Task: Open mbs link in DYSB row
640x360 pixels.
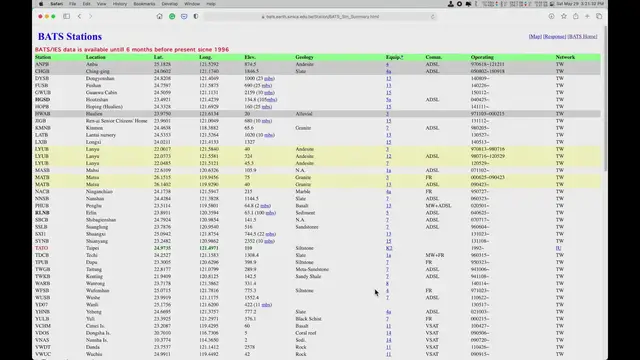Action: coord(269,78)
